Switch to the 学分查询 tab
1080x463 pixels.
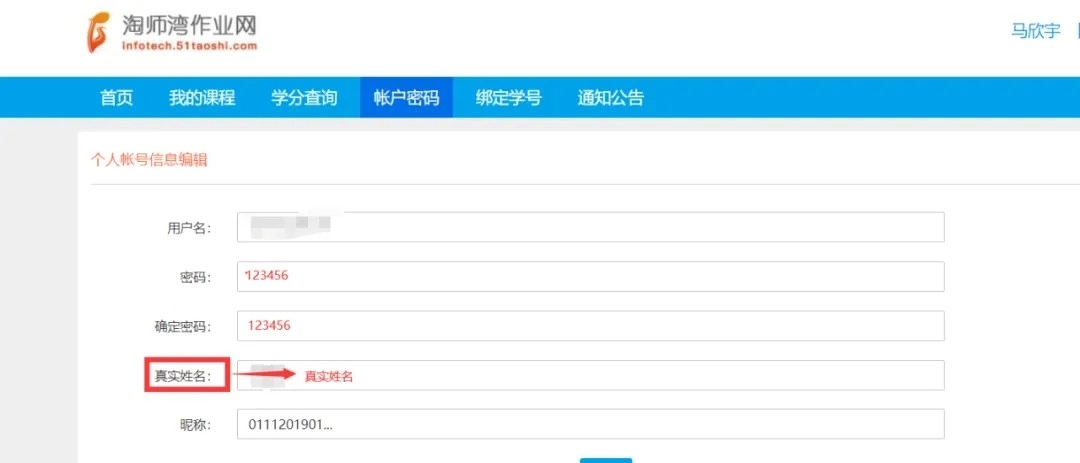pyautogui.click(x=304, y=98)
